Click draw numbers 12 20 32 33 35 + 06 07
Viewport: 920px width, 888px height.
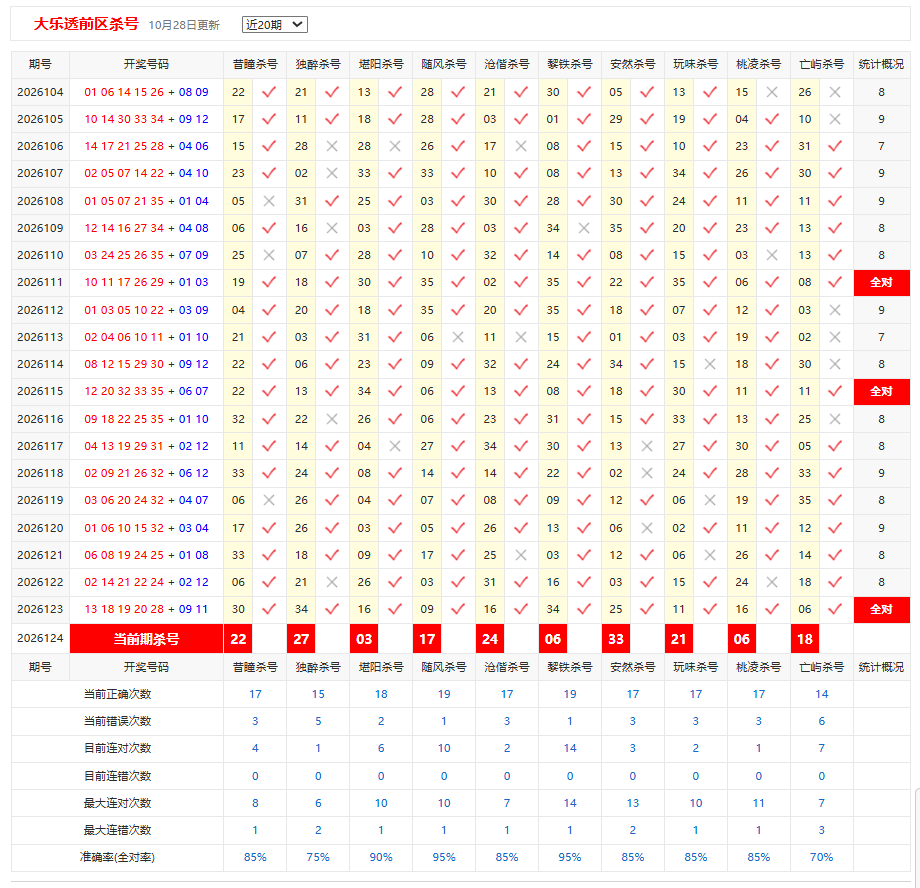click(x=146, y=391)
